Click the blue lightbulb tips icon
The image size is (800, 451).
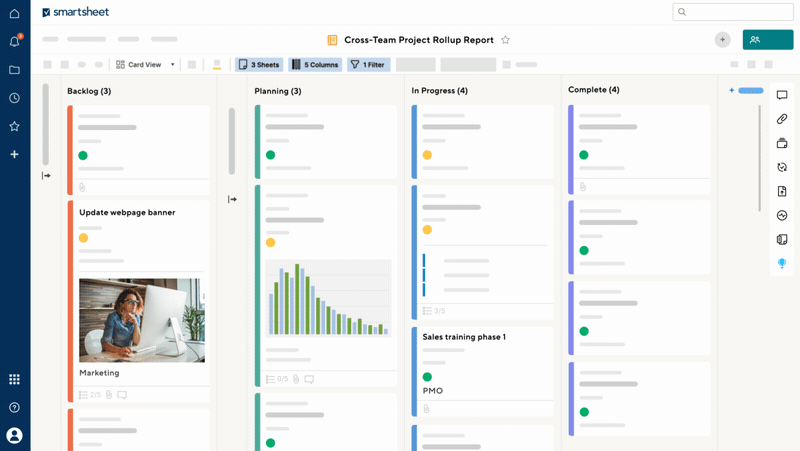pyautogui.click(x=782, y=263)
